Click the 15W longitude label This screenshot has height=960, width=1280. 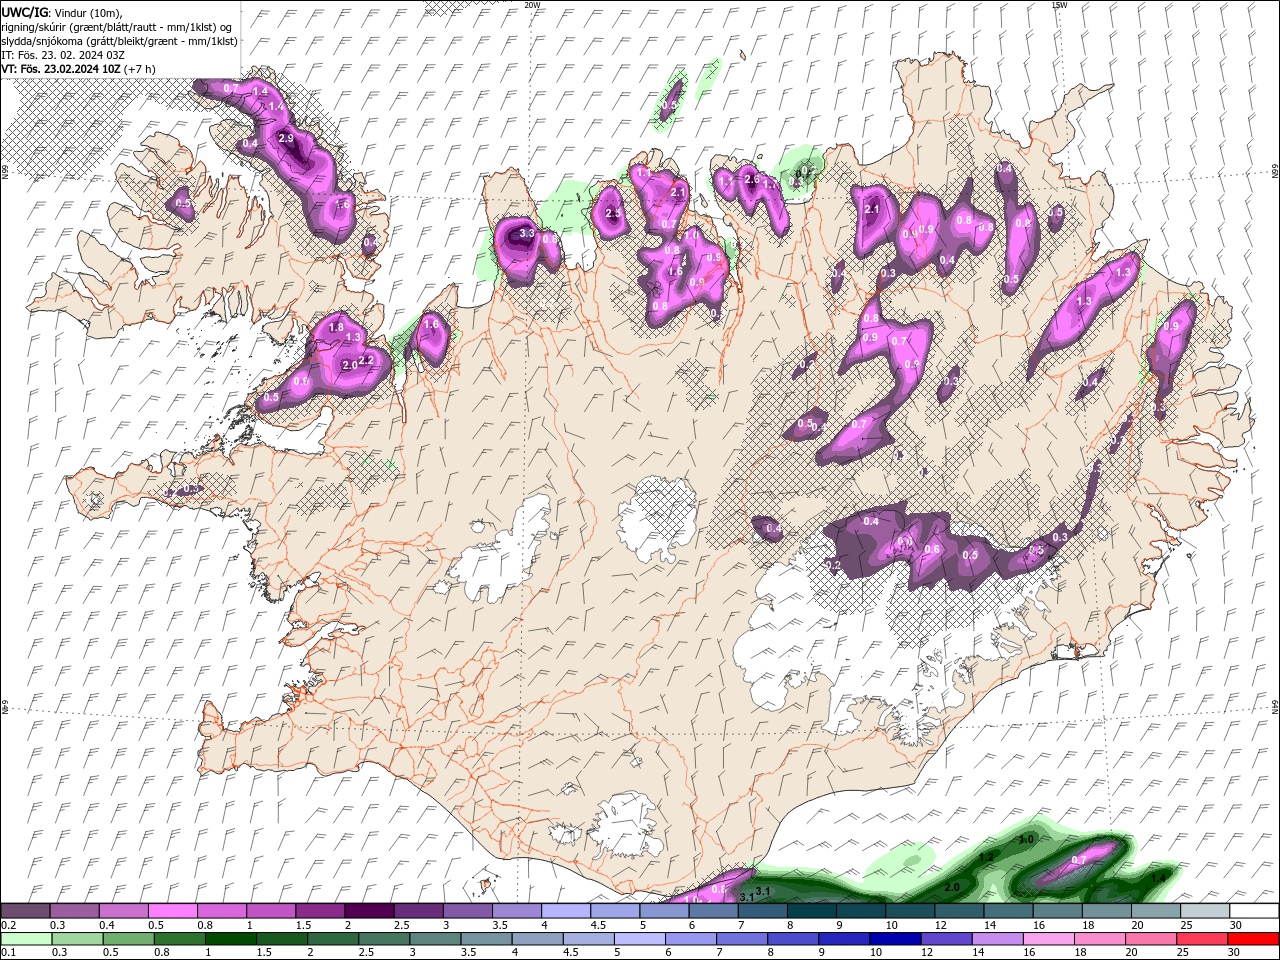pos(1059,5)
